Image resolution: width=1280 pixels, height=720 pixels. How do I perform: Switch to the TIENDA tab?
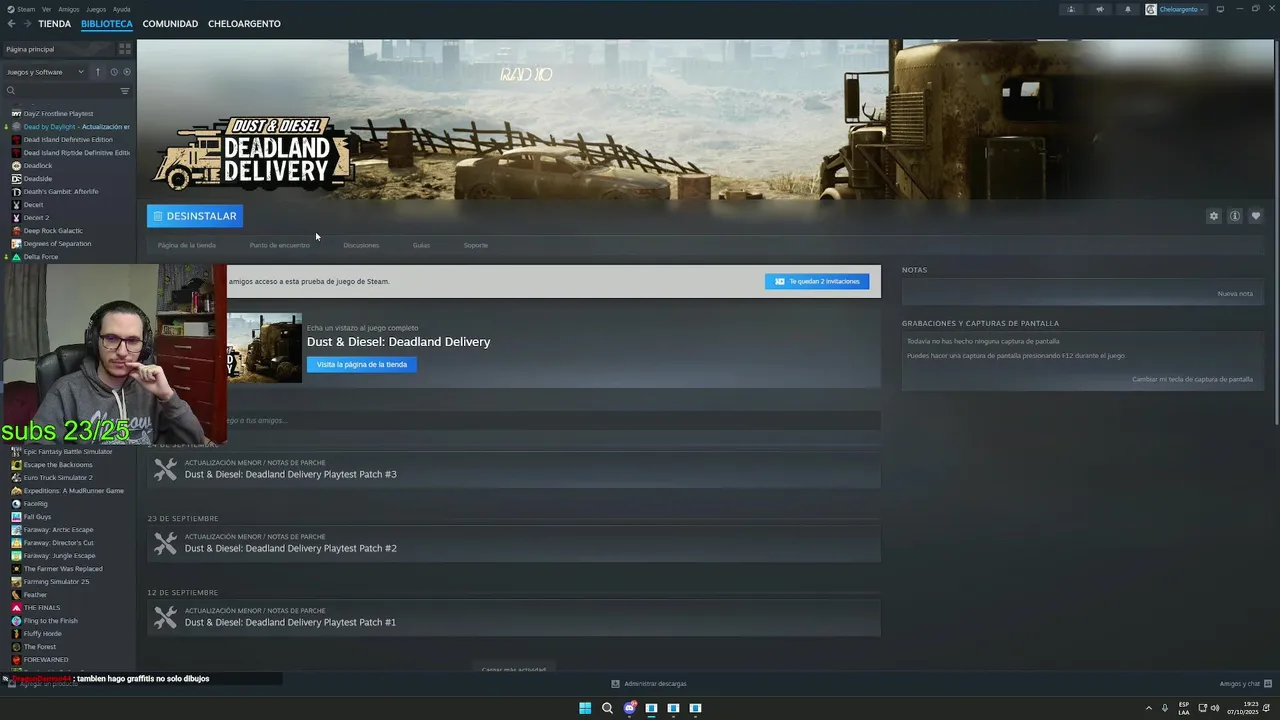(x=54, y=24)
